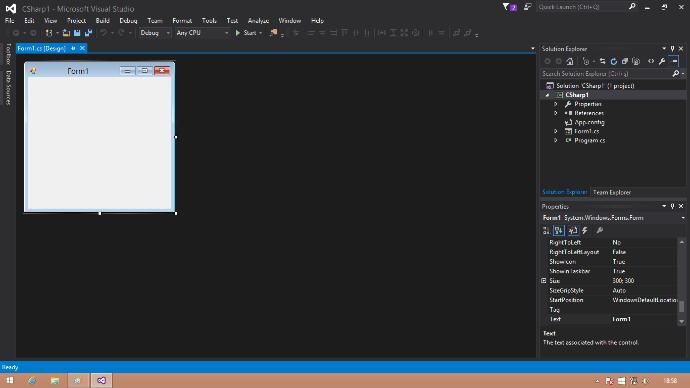The width and height of the screenshot is (690, 388).
Task: Toggle Categorized view in Properties panel
Action: point(546,231)
